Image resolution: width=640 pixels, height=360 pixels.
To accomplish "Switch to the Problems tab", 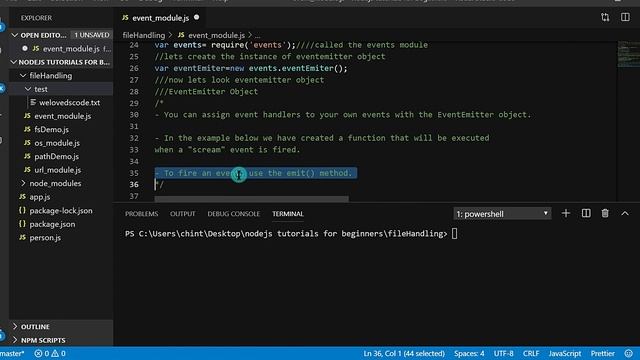I will click(x=141, y=213).
